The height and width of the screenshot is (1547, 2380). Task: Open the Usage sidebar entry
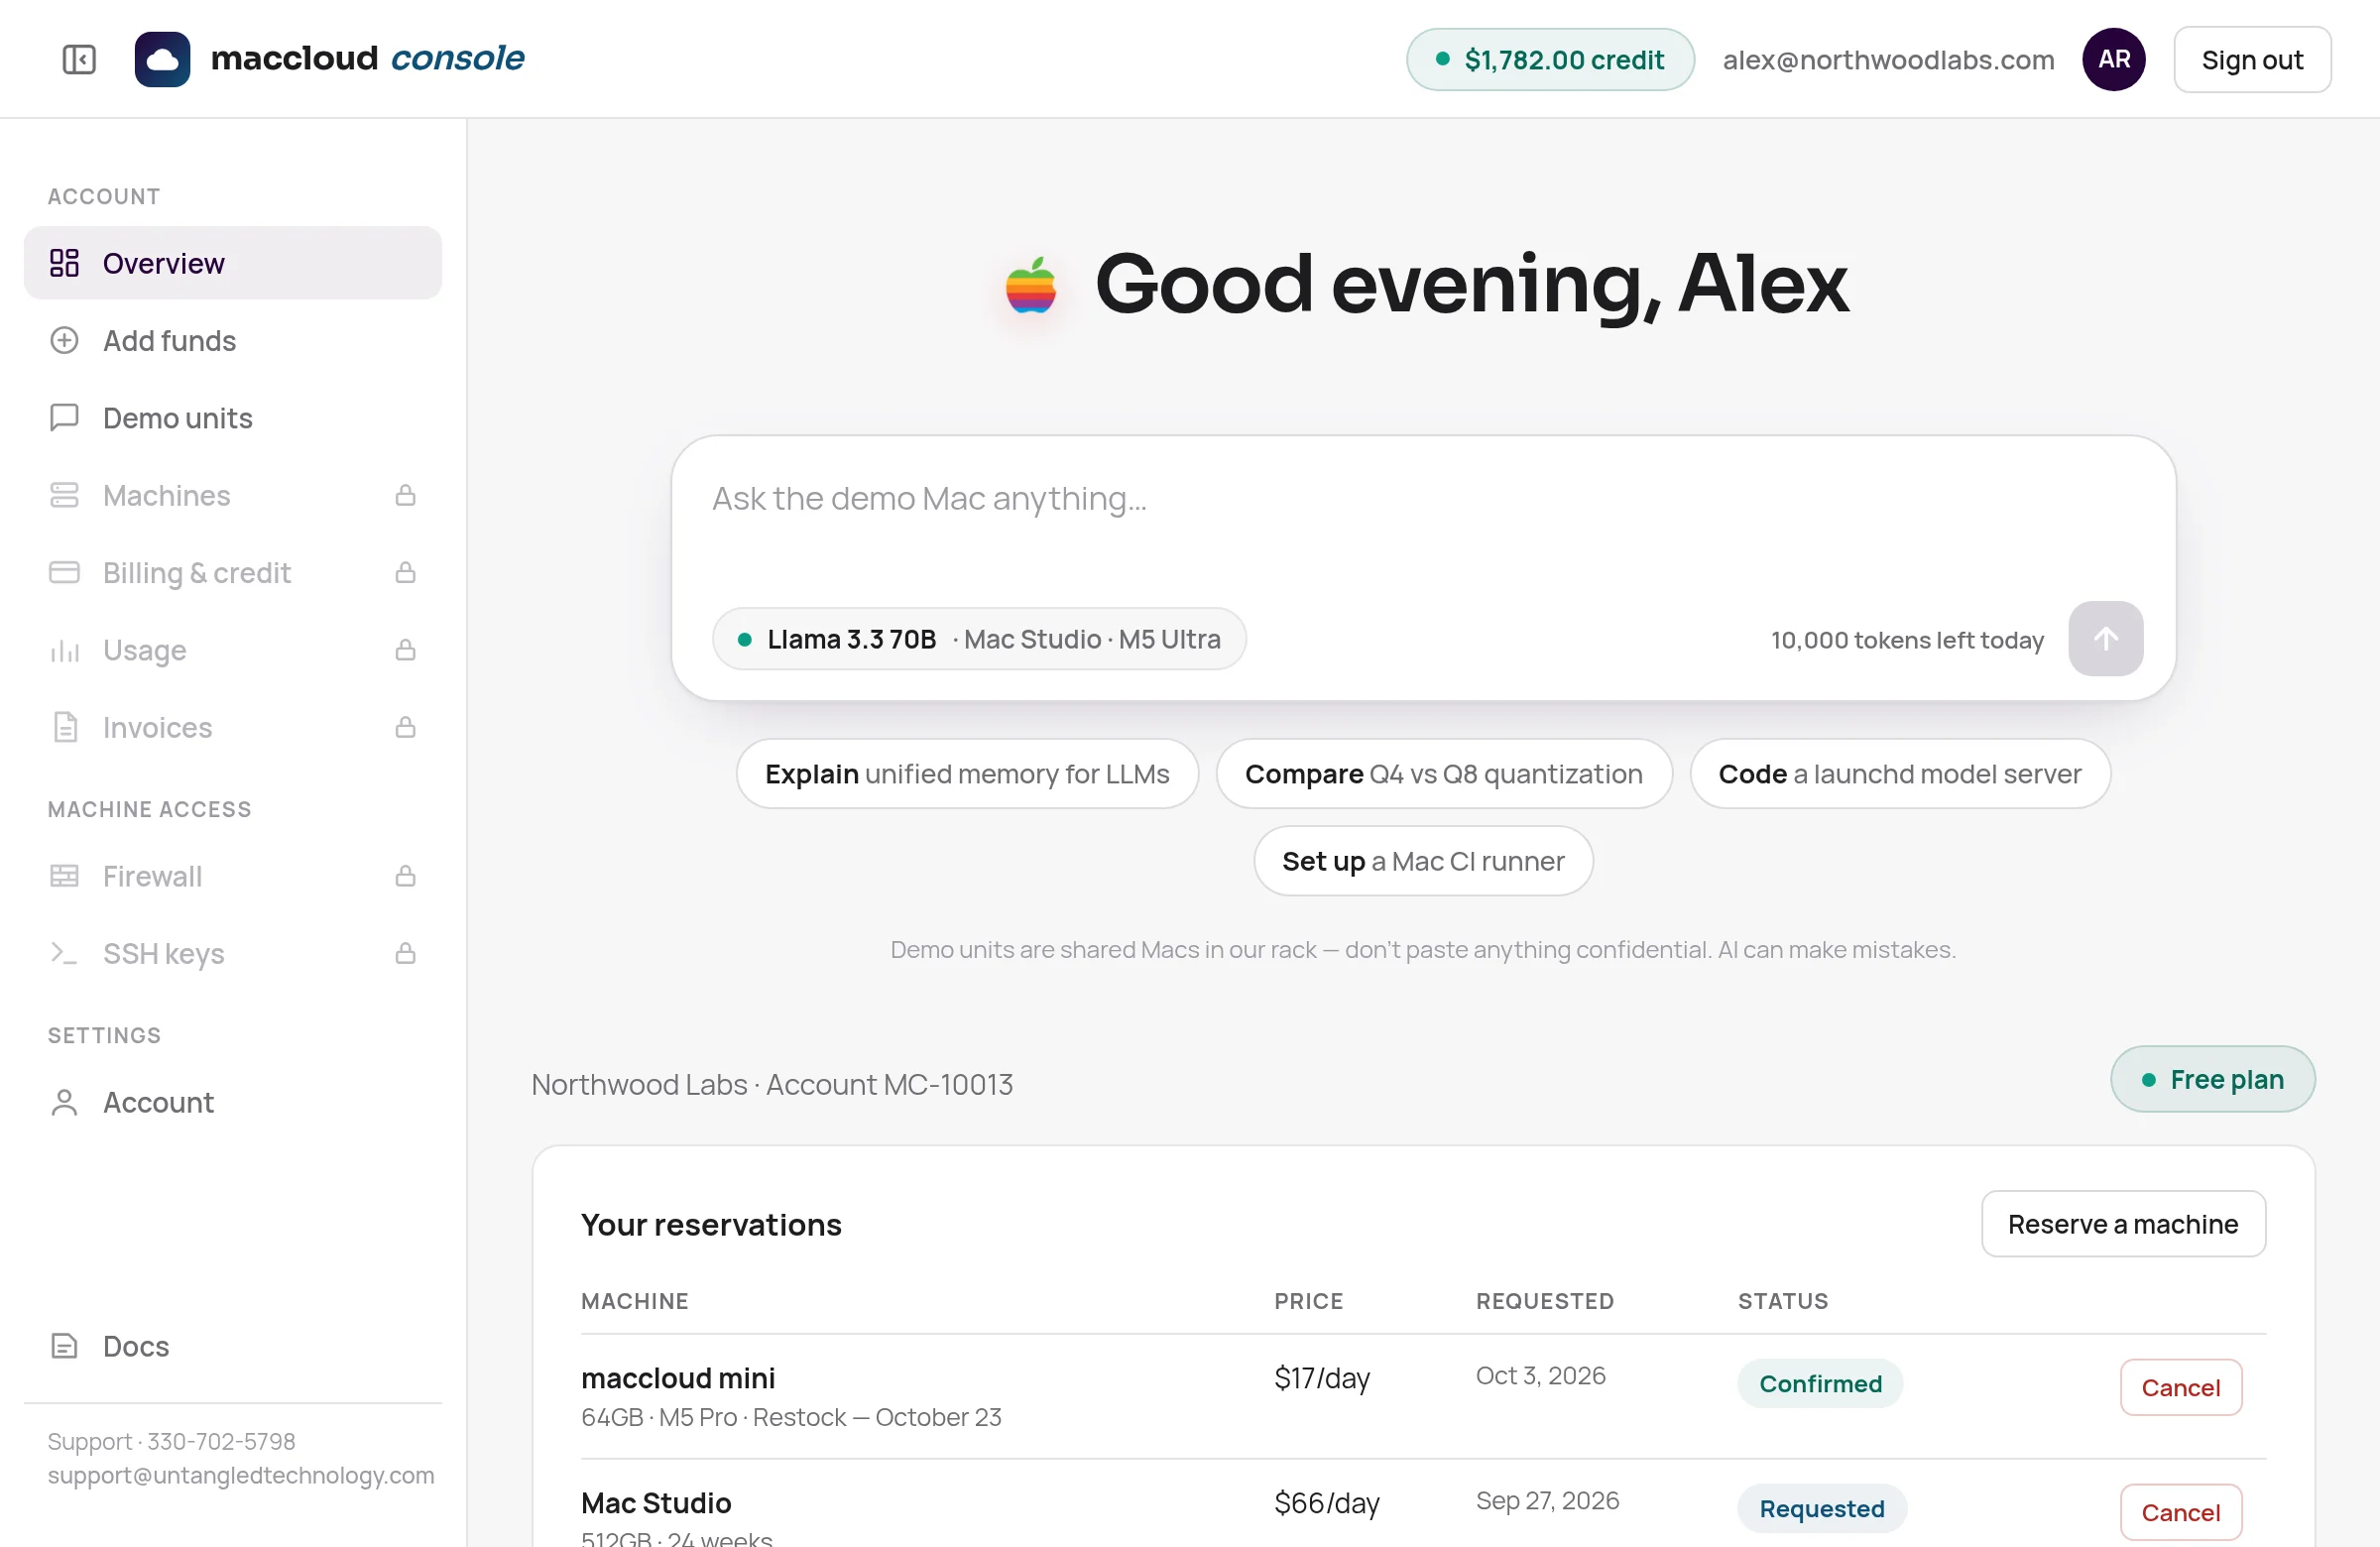233,650
